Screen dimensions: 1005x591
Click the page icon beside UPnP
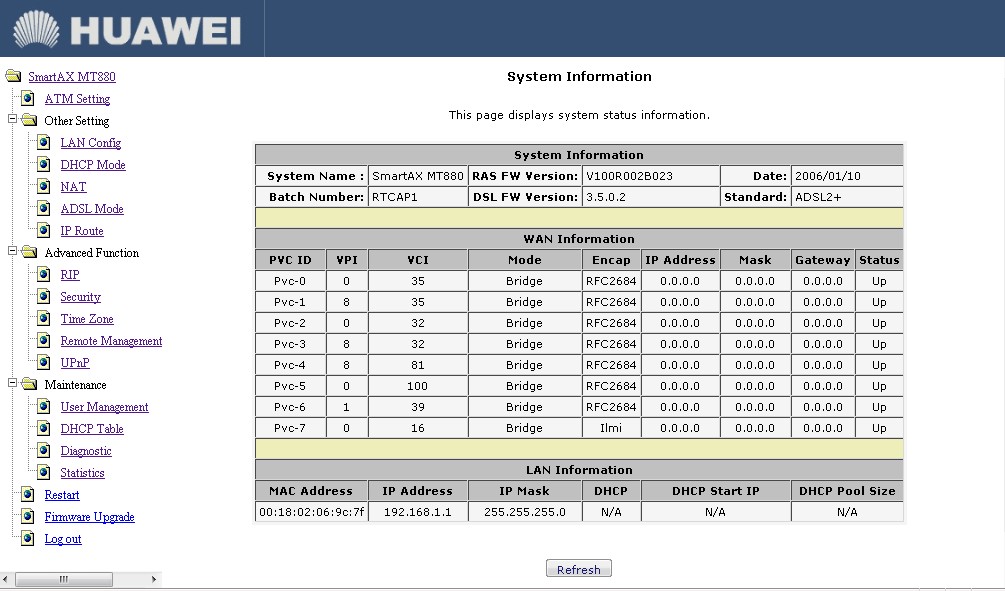(44, 362)
